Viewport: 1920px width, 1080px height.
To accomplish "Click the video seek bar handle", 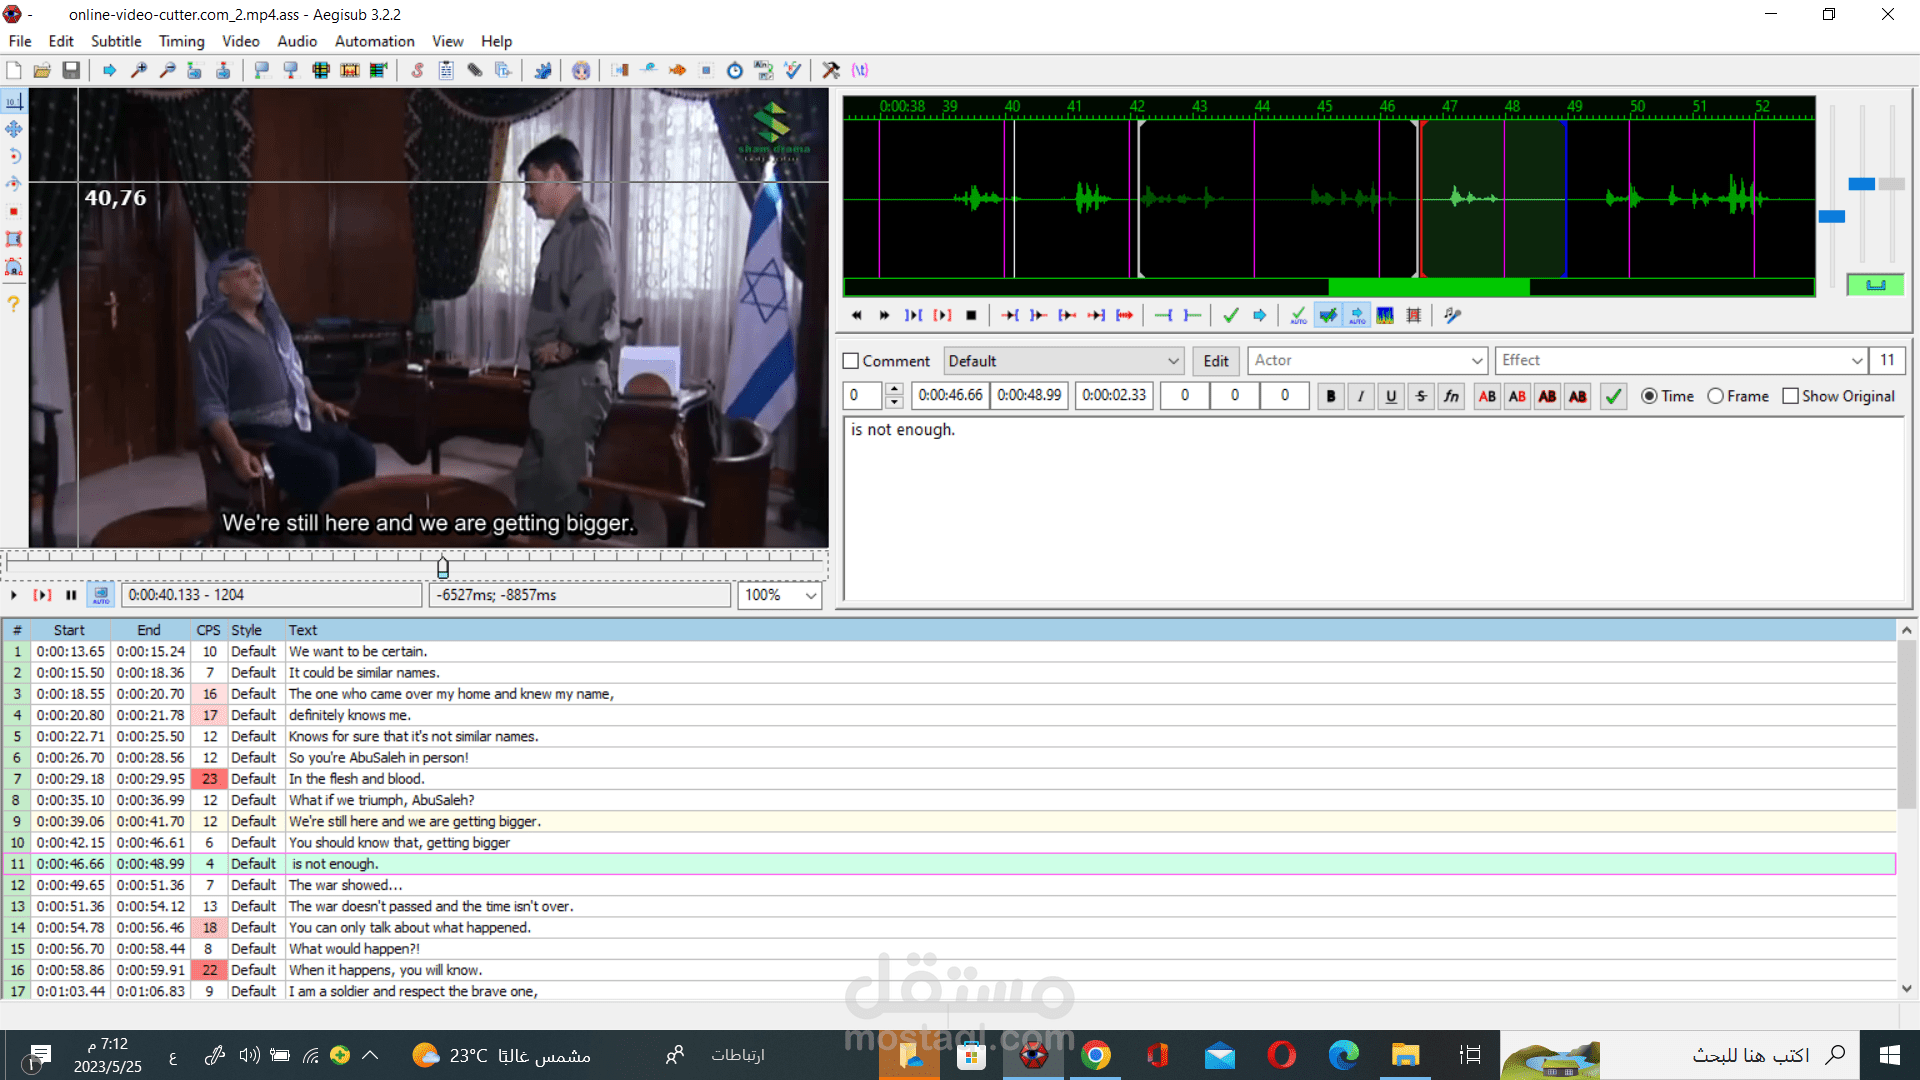I will click(443, 568).
